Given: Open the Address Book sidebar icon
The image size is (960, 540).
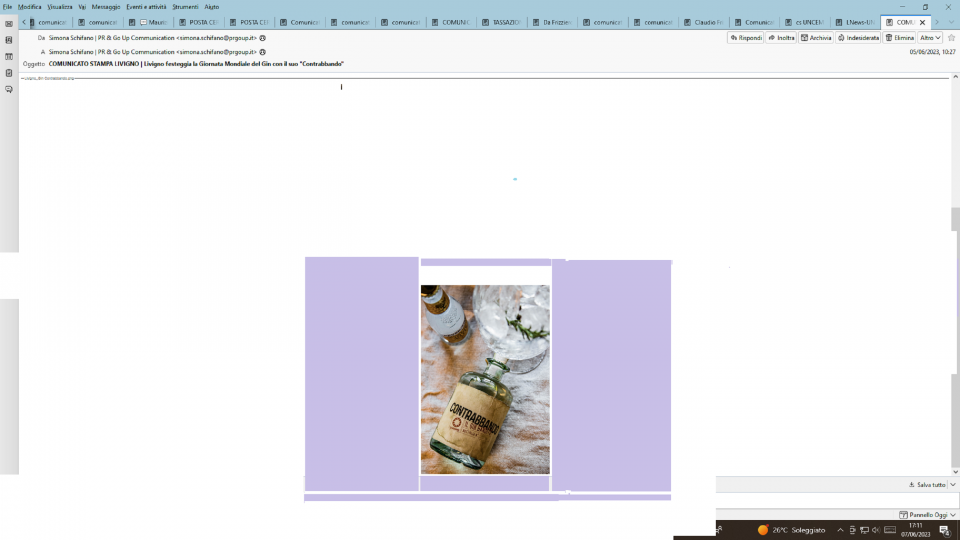Looking at the screenshot, I should click(x=9, y=40).
